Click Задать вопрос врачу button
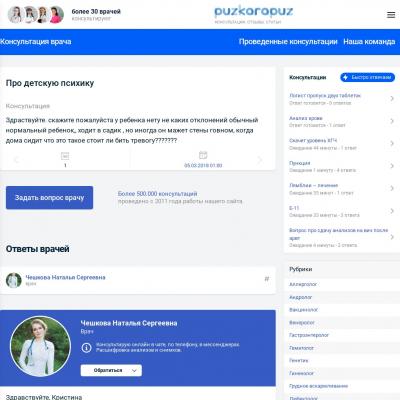This screenshot has width=400, height=400. 49,198
